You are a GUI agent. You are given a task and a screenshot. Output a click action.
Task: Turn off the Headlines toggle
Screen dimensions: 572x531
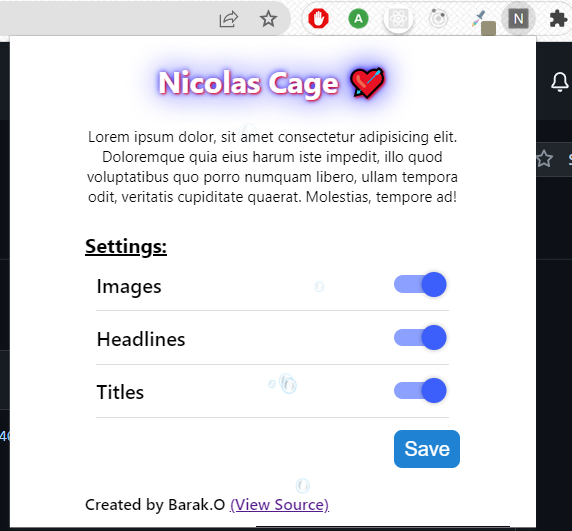[420, 337]
